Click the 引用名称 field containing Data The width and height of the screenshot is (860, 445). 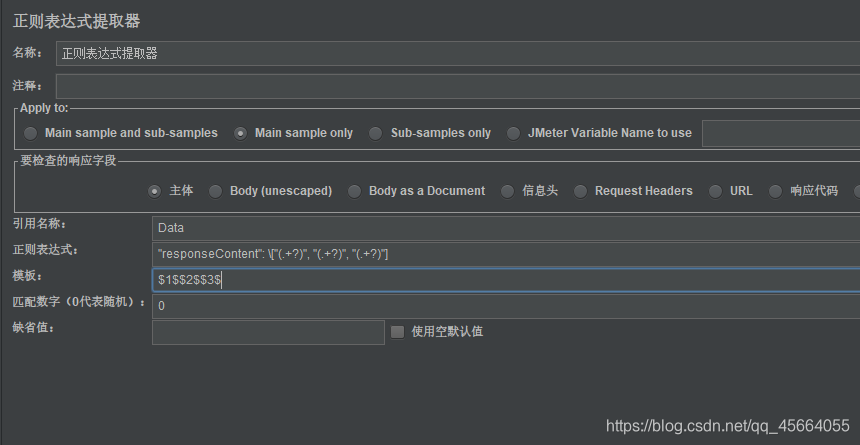point(506,228)
